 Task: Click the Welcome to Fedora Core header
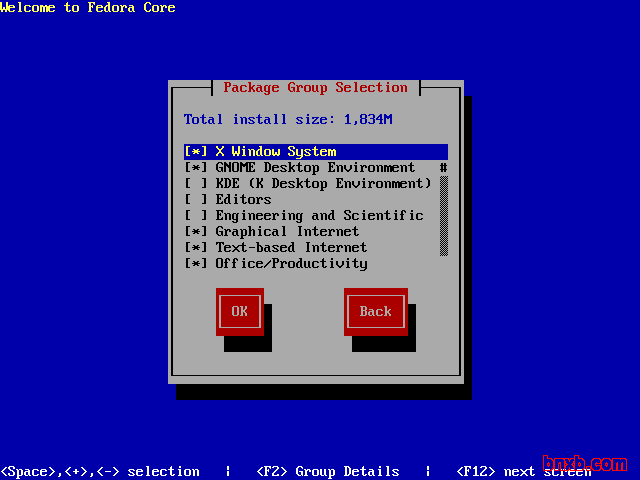pyautogui.click(x=88, y=8)
